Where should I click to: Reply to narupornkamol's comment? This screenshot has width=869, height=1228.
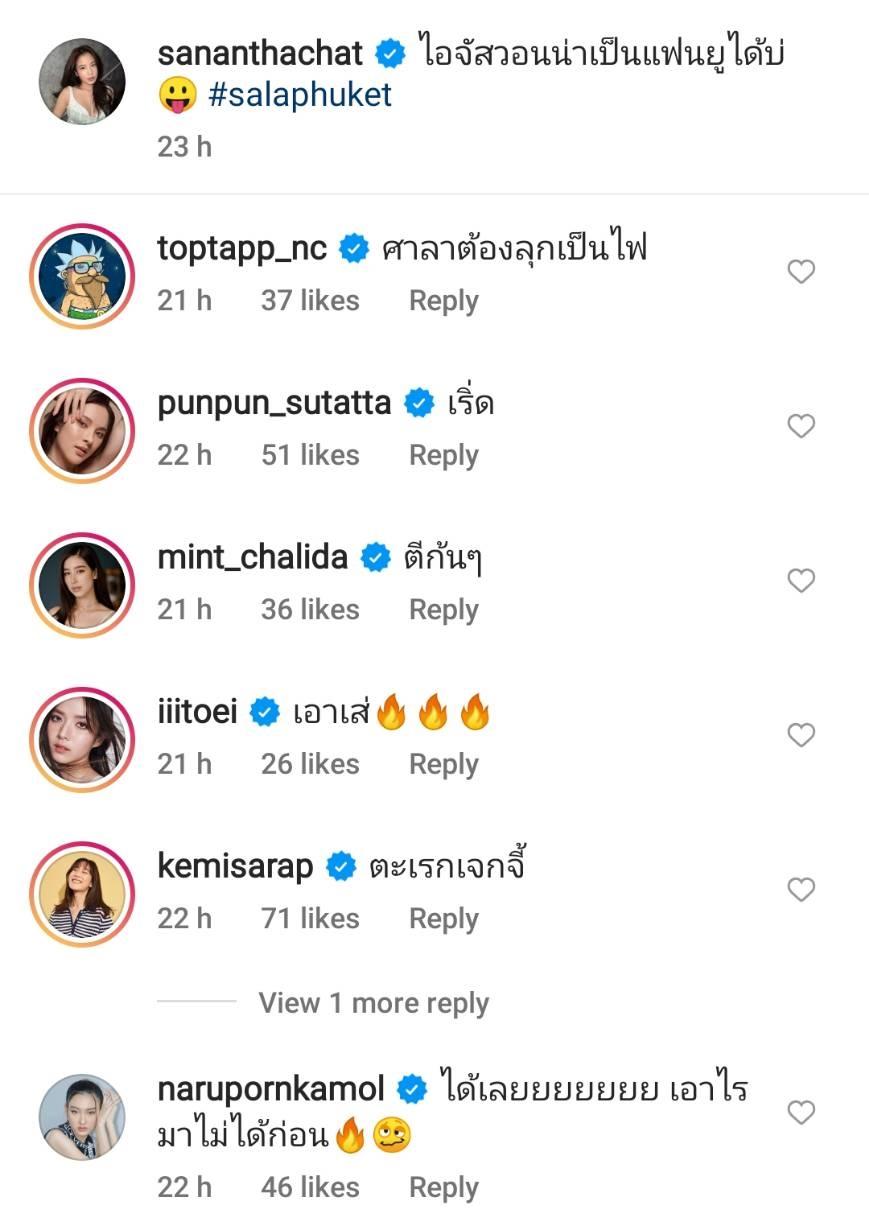point(443,1188)
